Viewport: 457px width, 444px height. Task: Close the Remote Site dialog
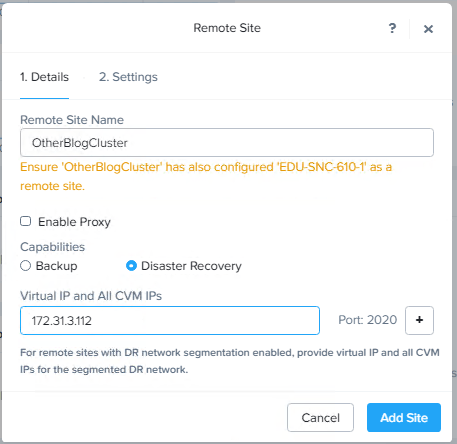428,29
